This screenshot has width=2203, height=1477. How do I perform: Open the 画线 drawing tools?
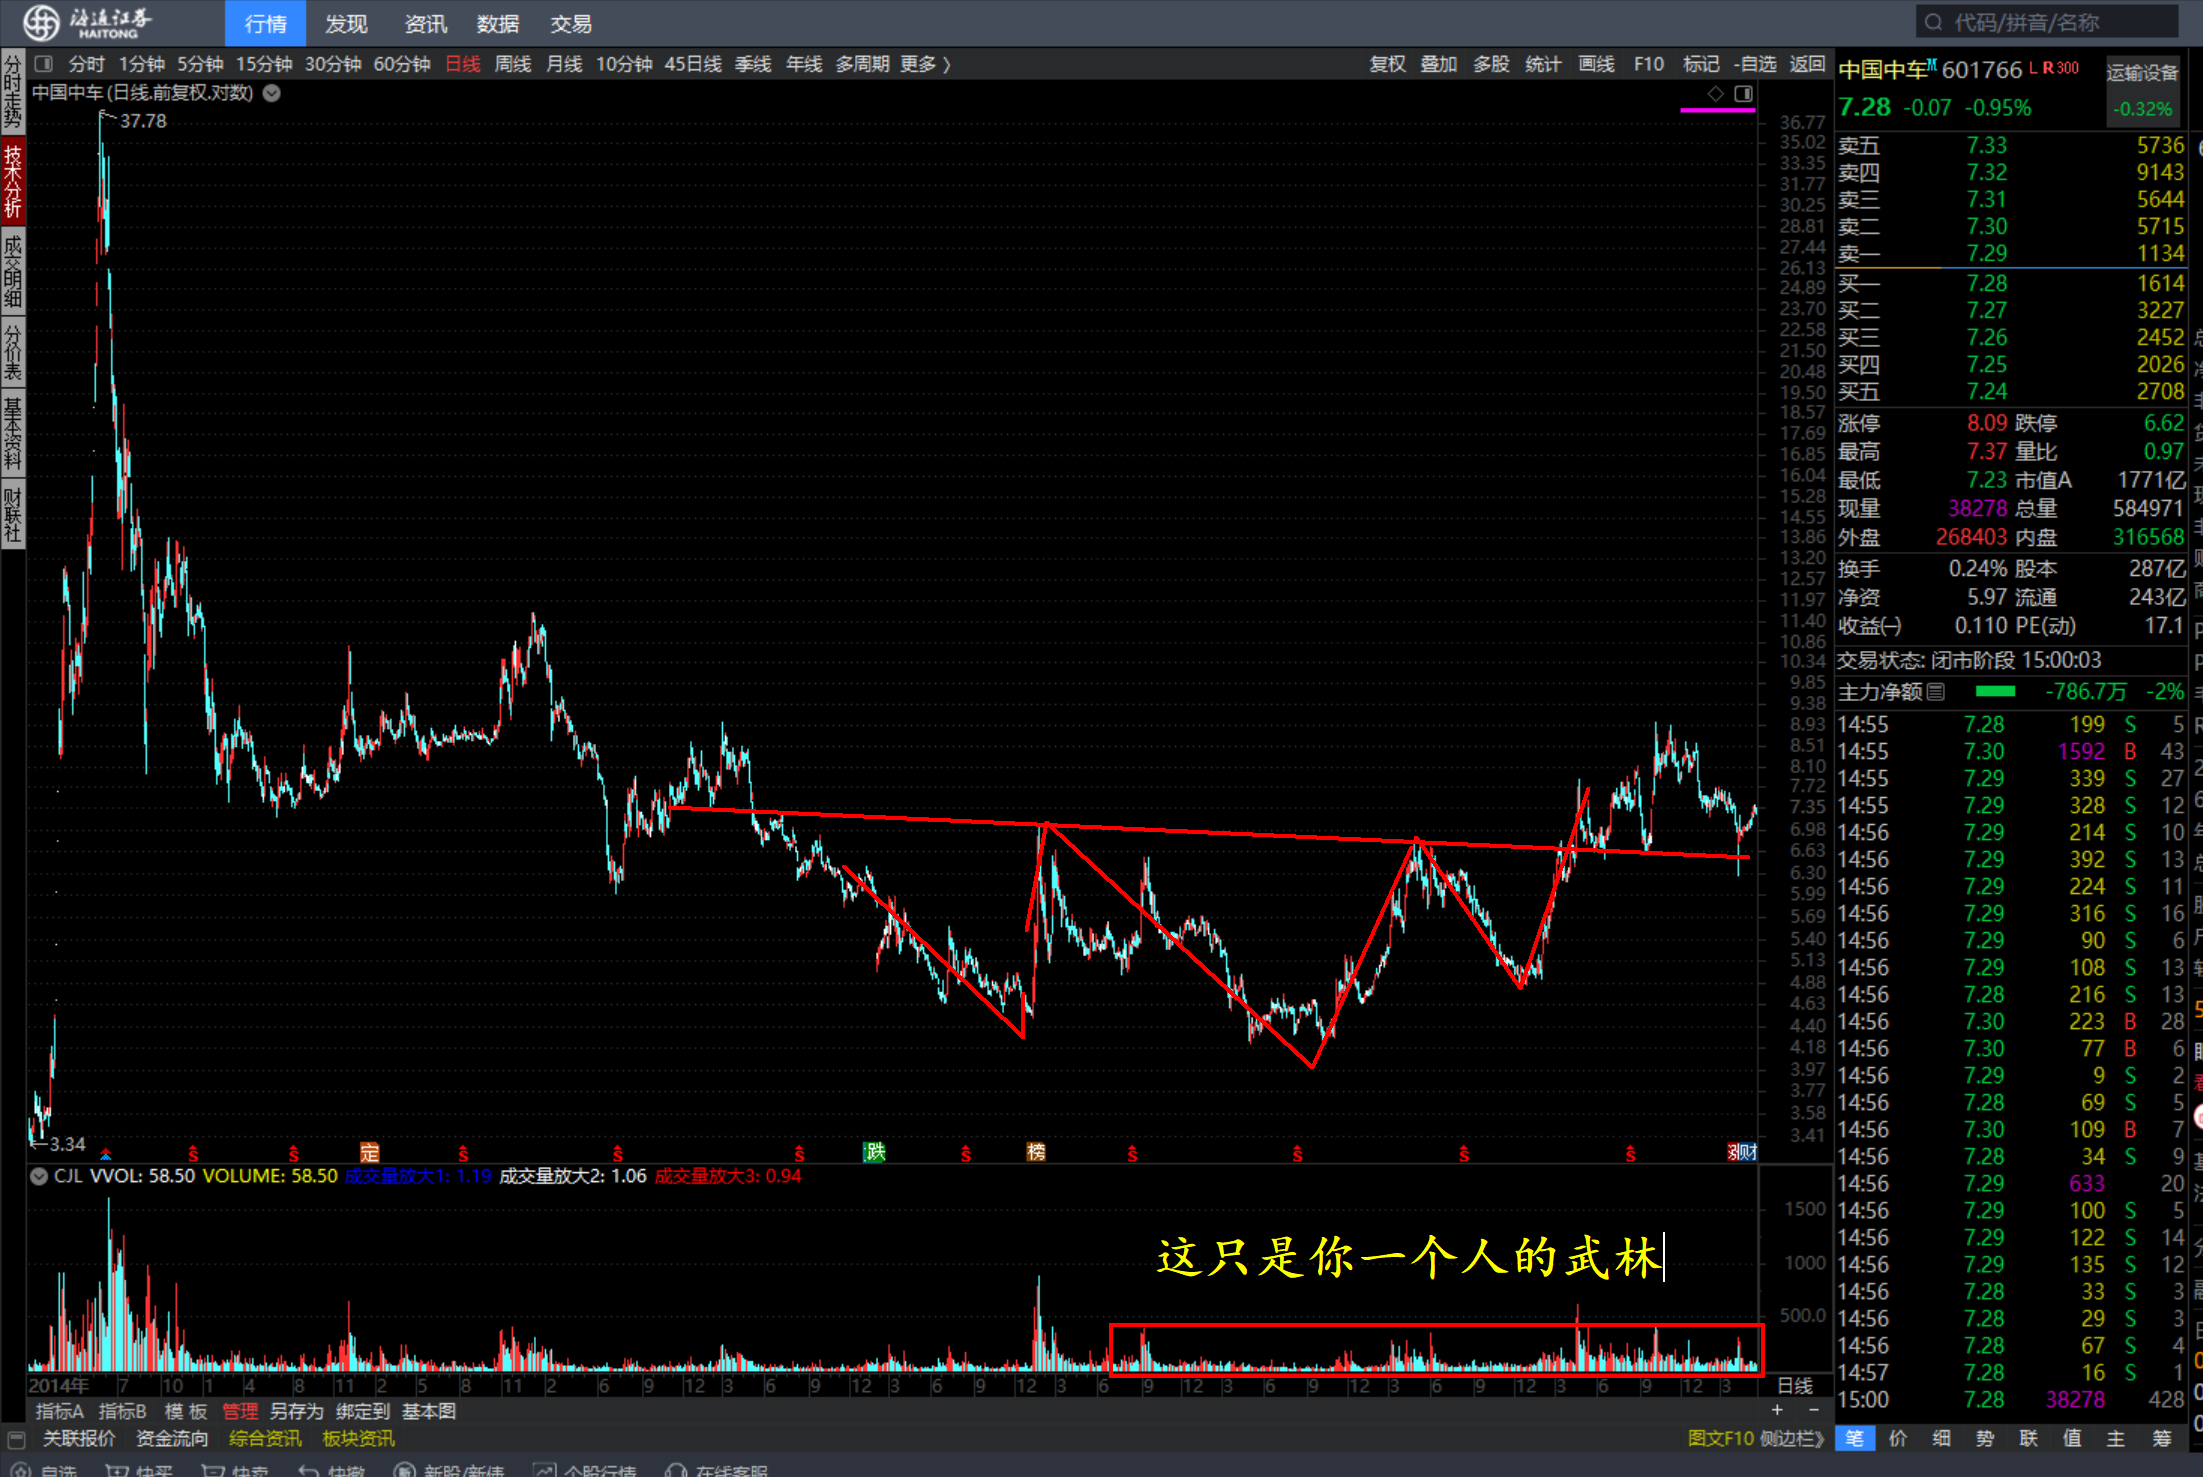point(1596,64)
